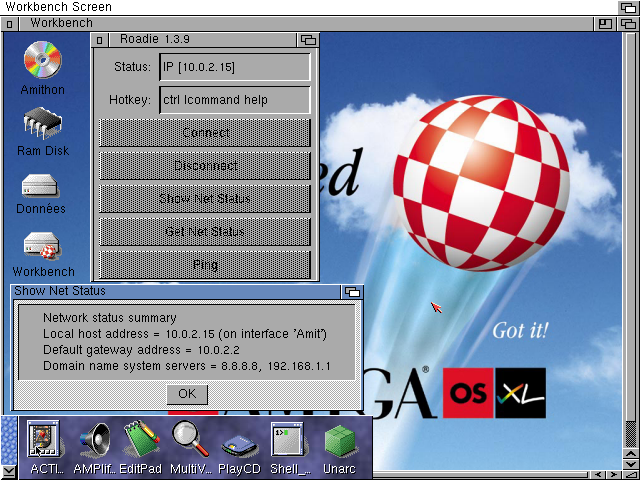Click Workbench vertical scrollbar up arrow
The height and width of the screenshot is (480, 640).
click(631, 454)
